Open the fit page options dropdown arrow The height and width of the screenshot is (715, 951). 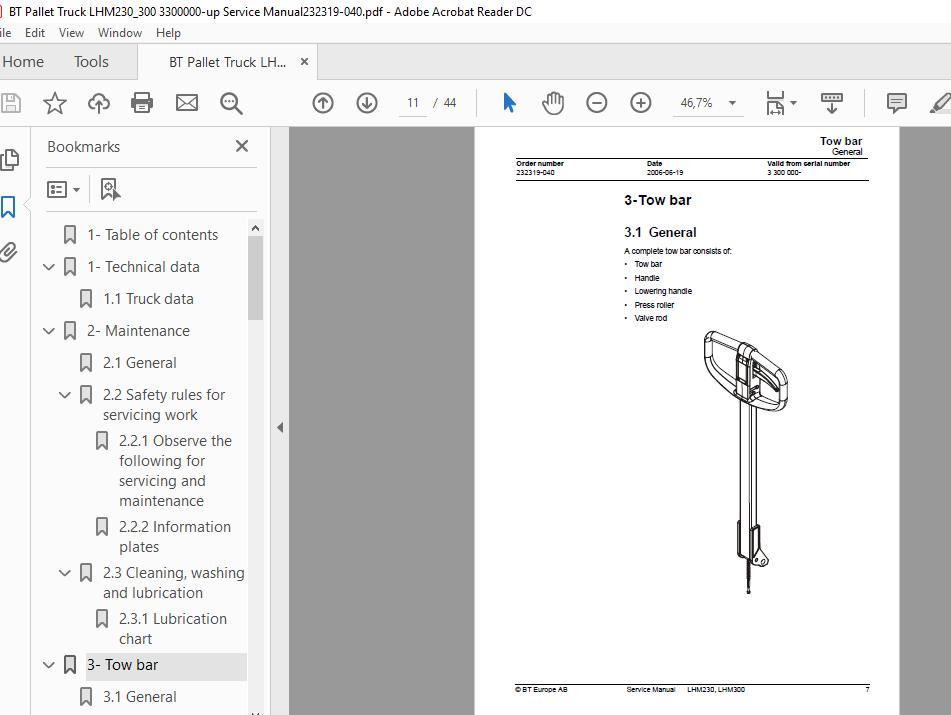point(793,103)
